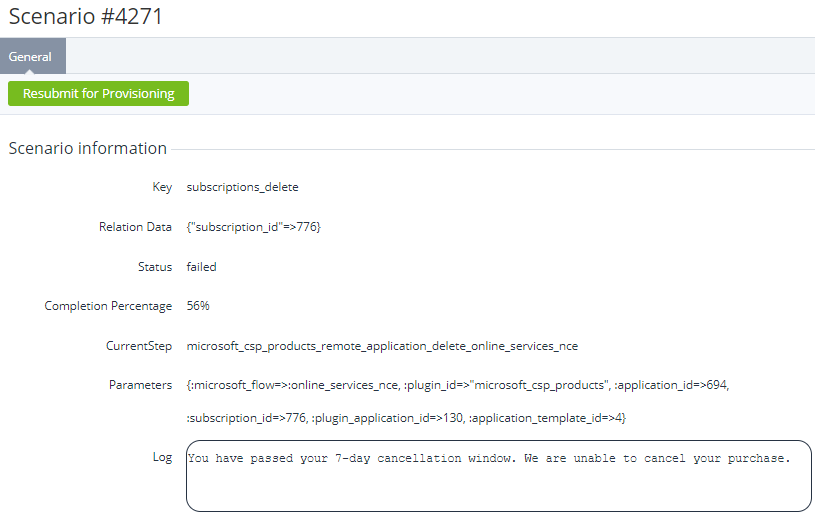Click the Parameters label
815x517 pixels.
[140, 385]
